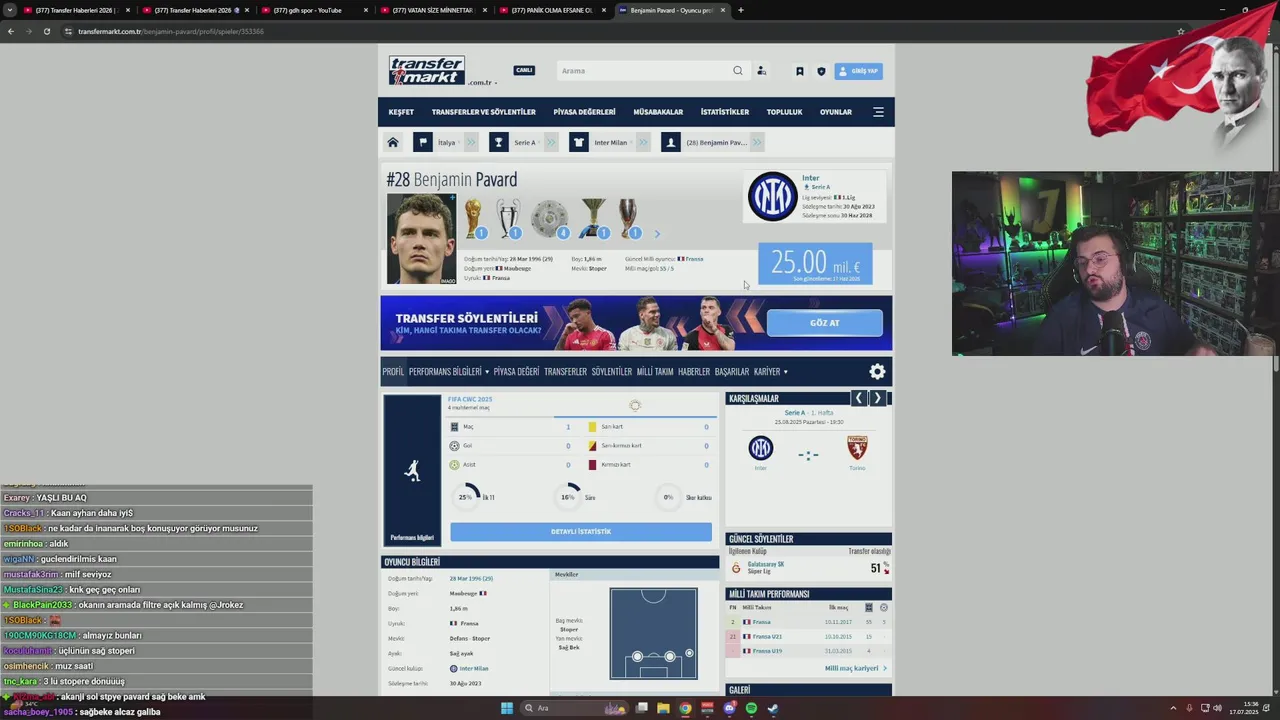The height and width of the screenshot is (720, 1280).
Task: Open Millî maç kariyeri link
Action: click(x=855, y=668)
